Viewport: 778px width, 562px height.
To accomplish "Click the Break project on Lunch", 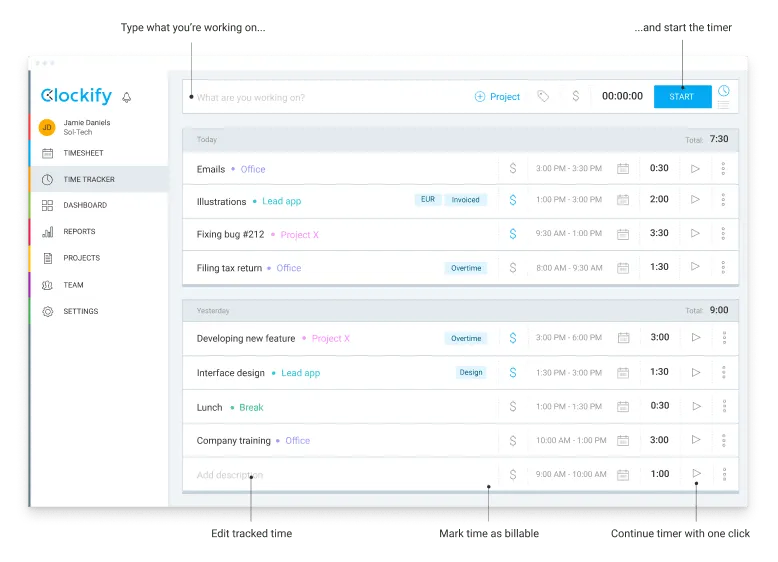I will click(x=251, y=407).
